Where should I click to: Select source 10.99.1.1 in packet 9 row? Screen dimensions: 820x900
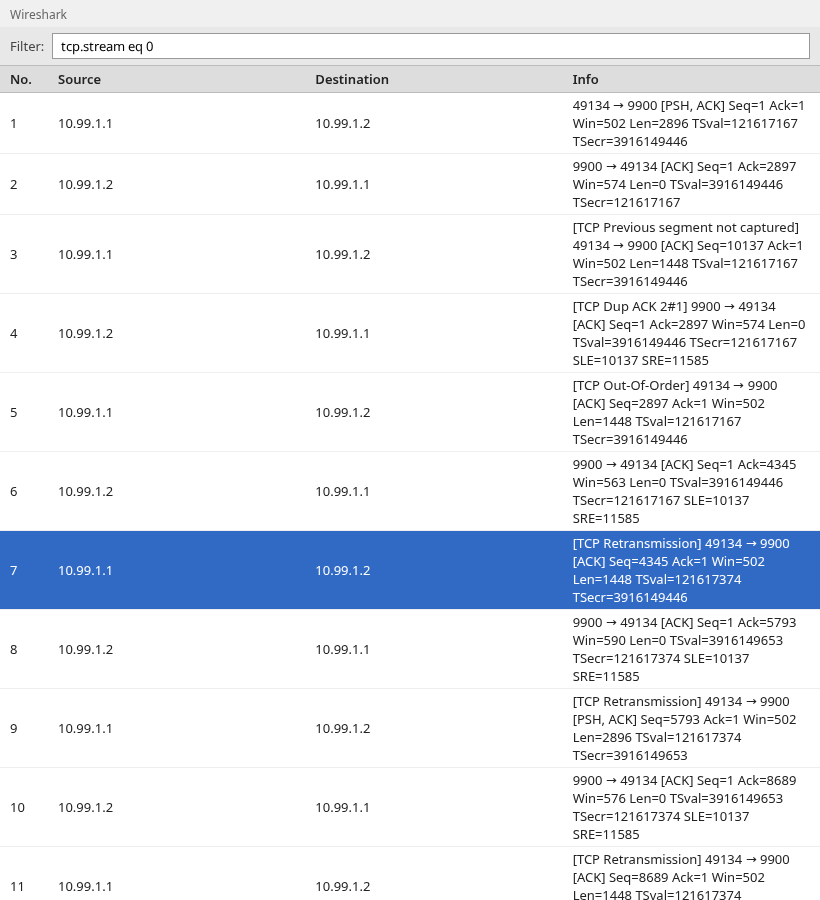coord(85,728)
